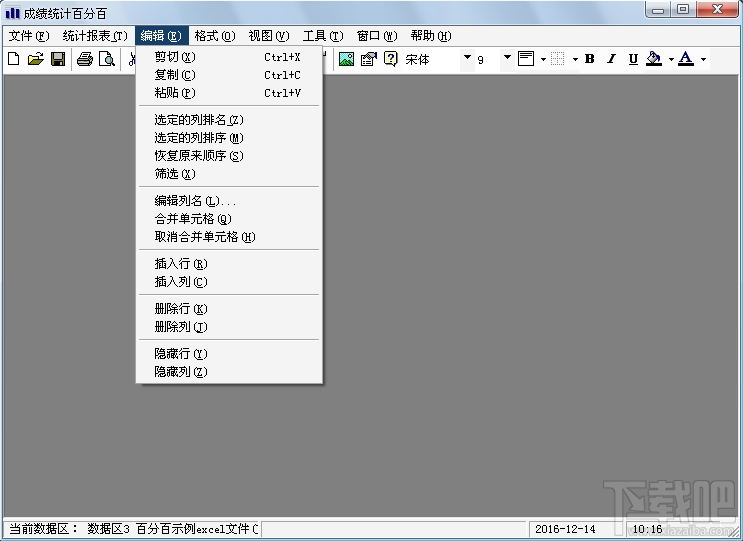Click the New document toolbar icon
743x541 pixels.
pos(14,59)
